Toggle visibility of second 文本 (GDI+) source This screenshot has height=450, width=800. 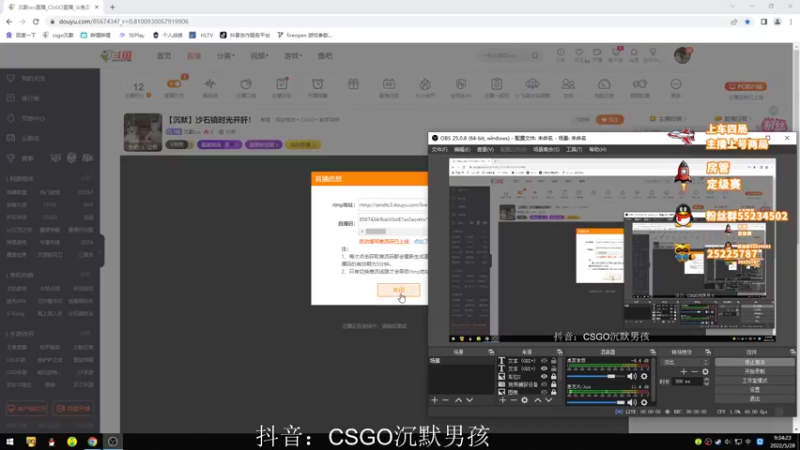544,368
